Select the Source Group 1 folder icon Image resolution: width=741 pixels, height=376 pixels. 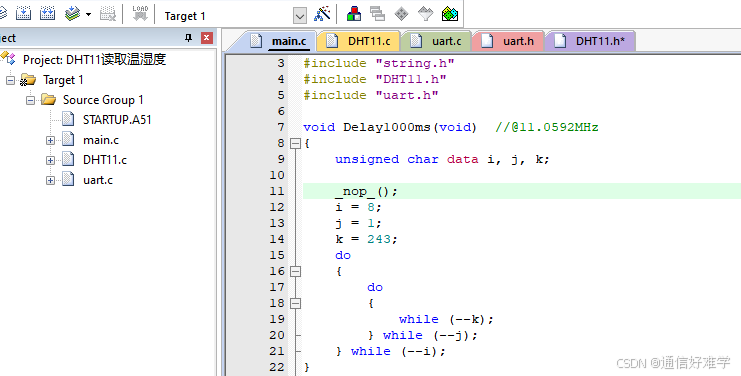coord(48,100)
